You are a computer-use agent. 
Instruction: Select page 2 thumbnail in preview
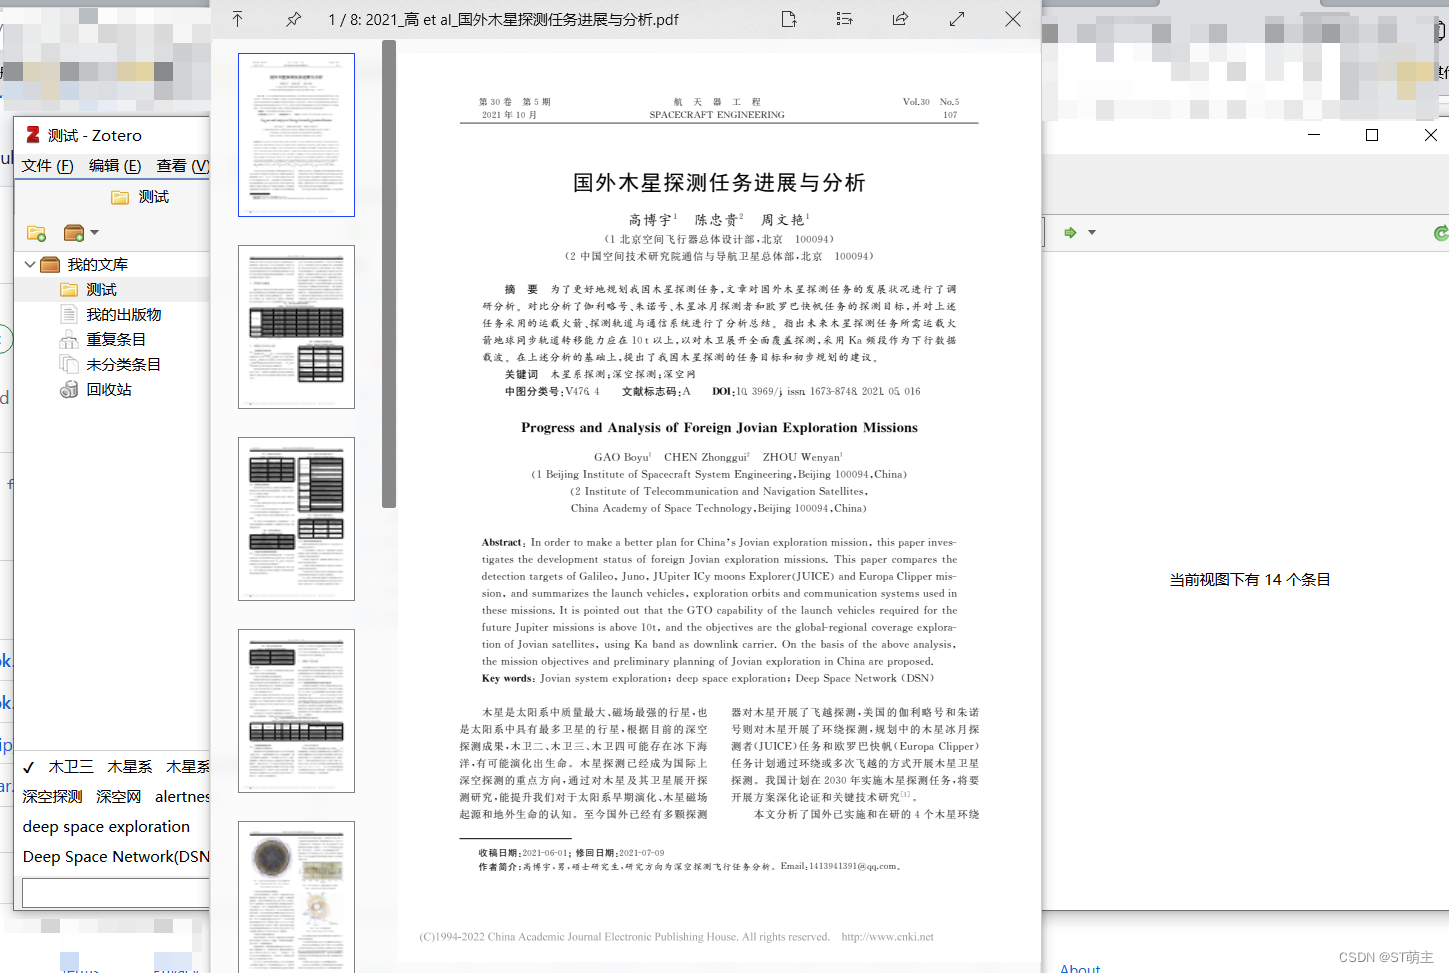(296, 327)
